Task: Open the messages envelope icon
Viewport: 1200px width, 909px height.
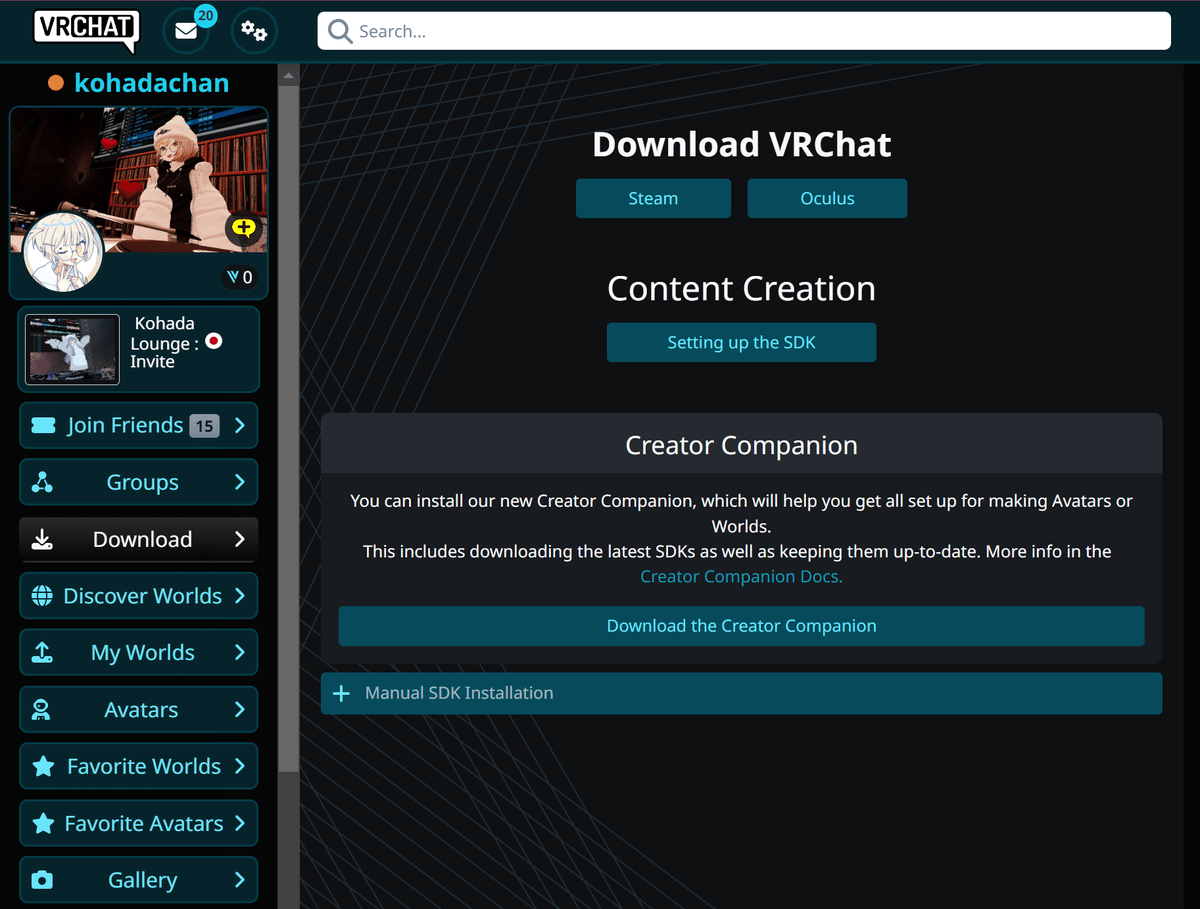Action: pyautogui.click(x=186, y=31)
